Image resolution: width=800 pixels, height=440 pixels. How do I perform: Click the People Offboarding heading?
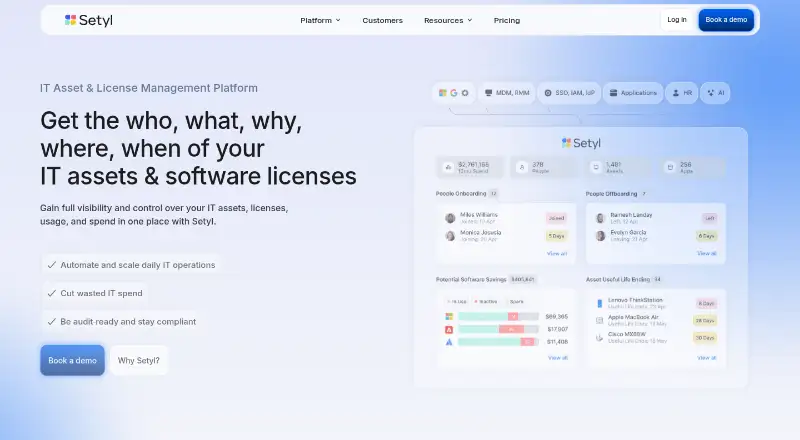tap(611, 194)
